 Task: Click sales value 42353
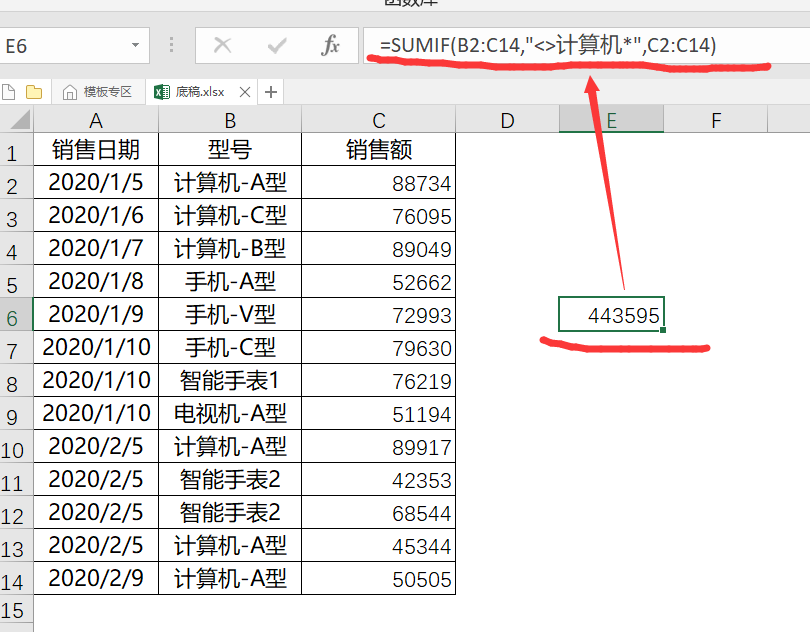(x=379, y=480)
